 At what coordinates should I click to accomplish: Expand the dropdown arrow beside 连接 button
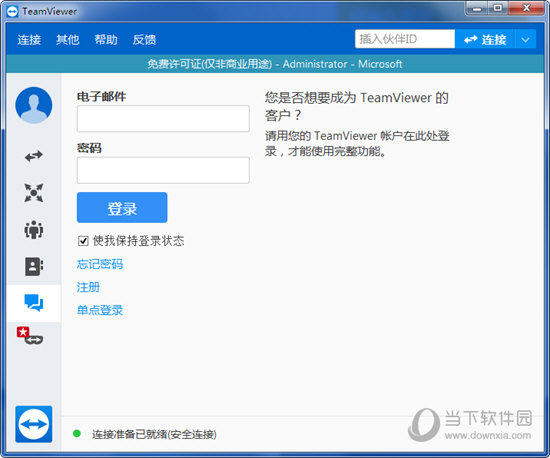pyautogui.click(x=525, y=39)
